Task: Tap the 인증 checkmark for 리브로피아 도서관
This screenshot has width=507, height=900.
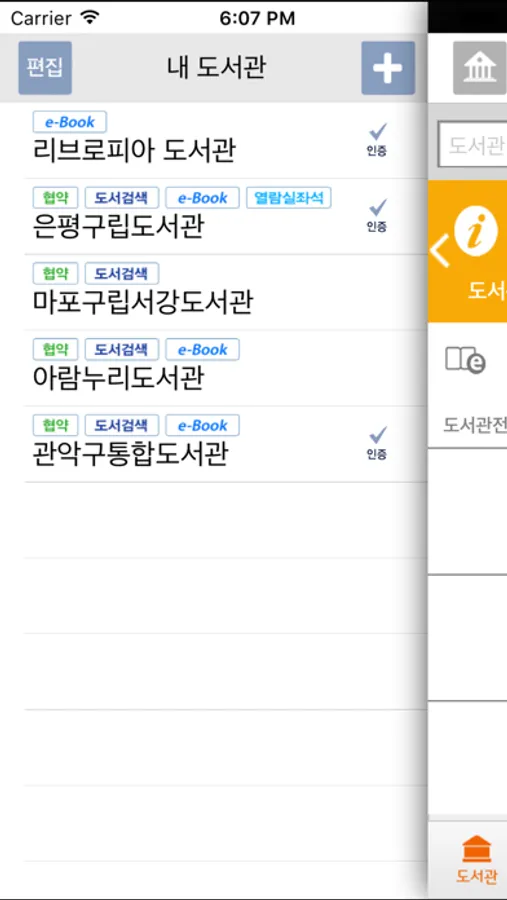Action: click(x=377, y=139)
